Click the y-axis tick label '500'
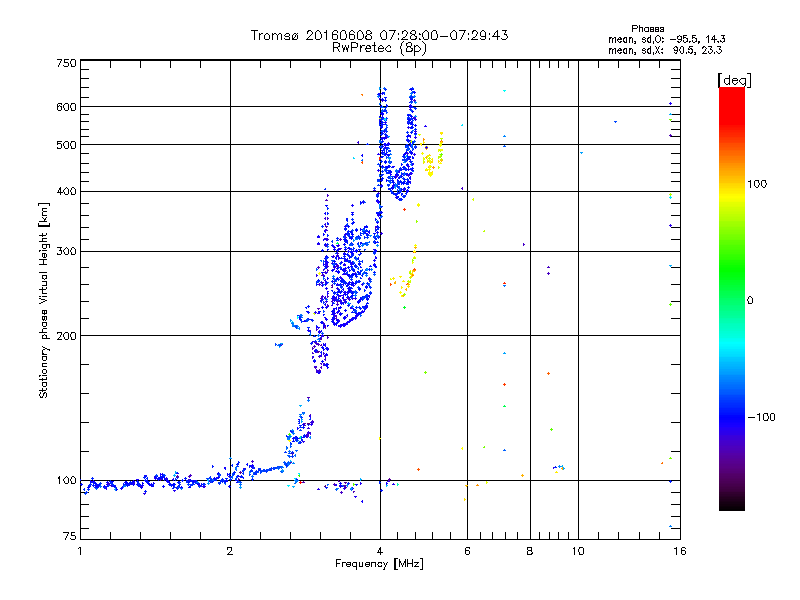The height and width of the screenshot is (600, 800). tap(66, 145)
